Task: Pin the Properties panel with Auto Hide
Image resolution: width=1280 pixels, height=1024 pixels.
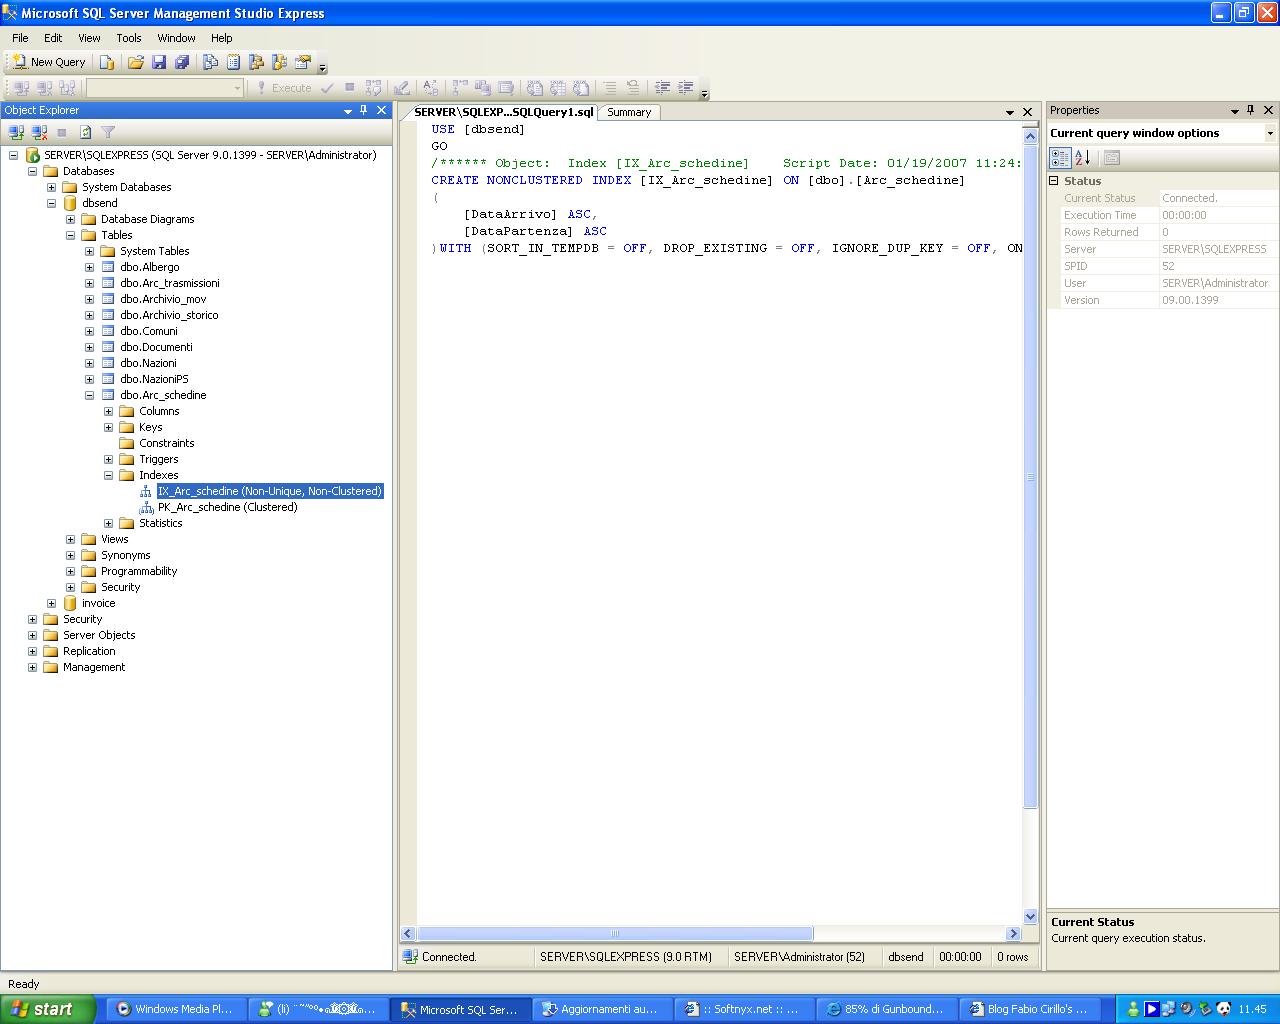Action: pyautogui.click(x=1250, y=110)
